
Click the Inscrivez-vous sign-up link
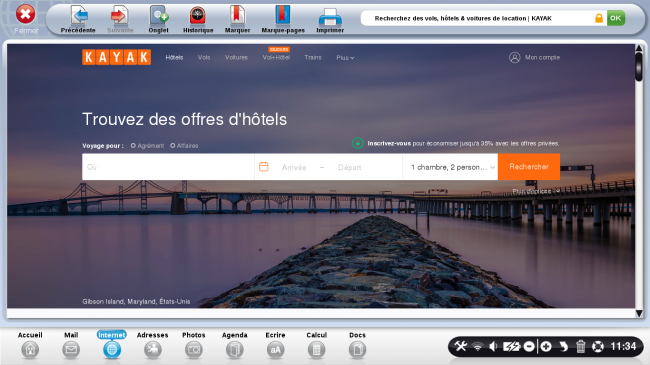(389, 144)
